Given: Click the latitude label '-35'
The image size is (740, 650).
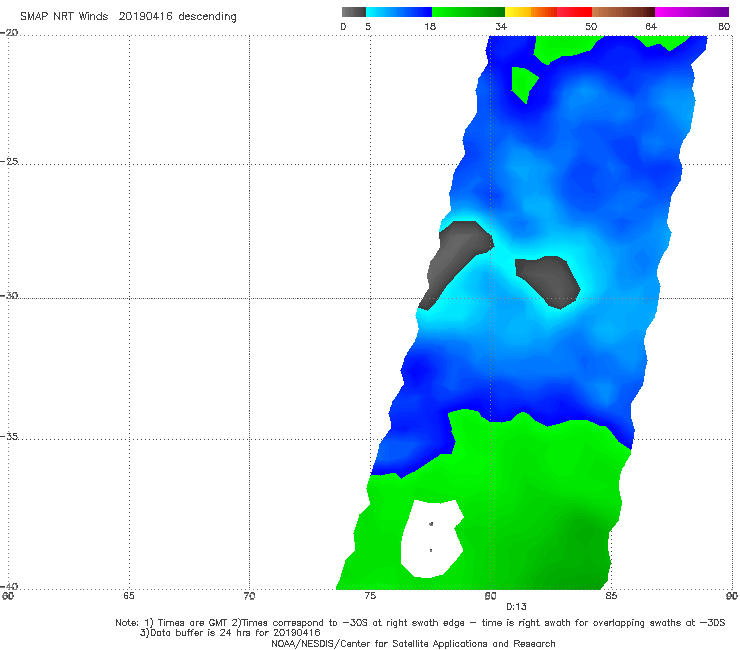Looking at the screenshot, I should (9, 436).
